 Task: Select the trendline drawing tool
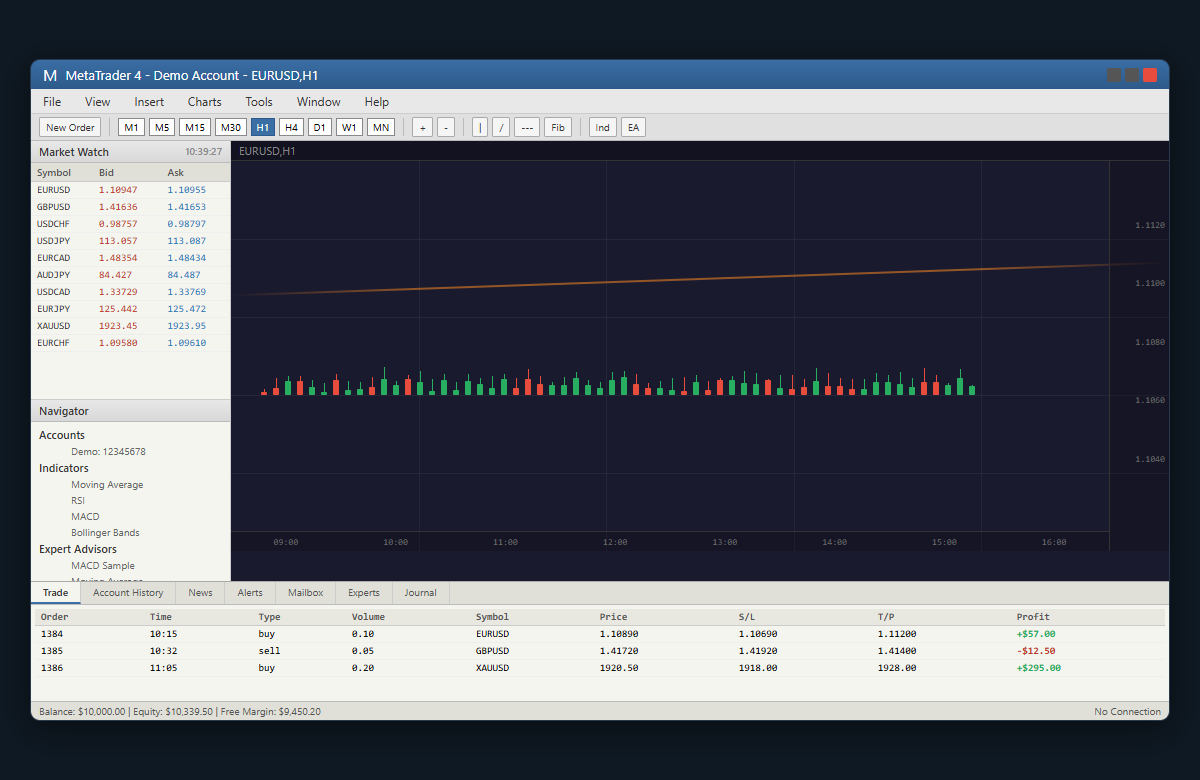[x=501, y=127]
